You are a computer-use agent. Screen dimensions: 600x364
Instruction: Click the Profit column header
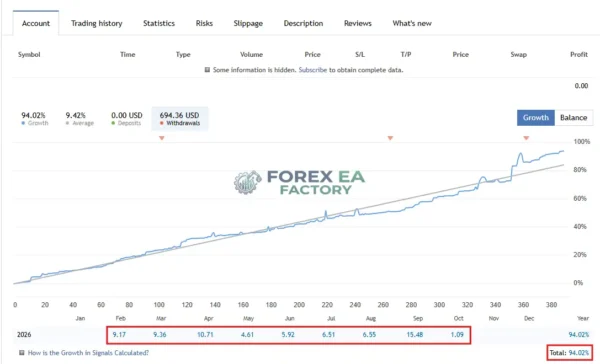tap(579, 54)
